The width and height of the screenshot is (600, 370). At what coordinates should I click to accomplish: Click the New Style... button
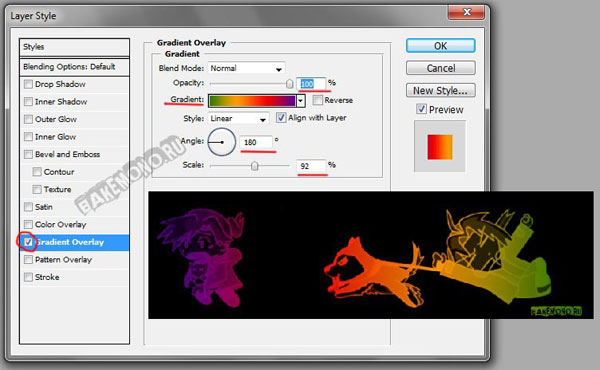(440, 91)
